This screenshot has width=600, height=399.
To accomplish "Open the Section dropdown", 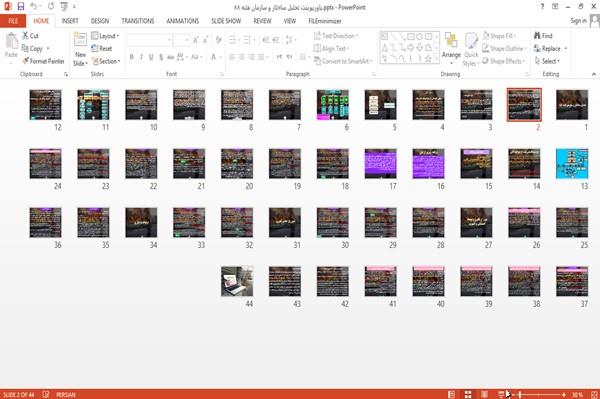I will (106, 61).
